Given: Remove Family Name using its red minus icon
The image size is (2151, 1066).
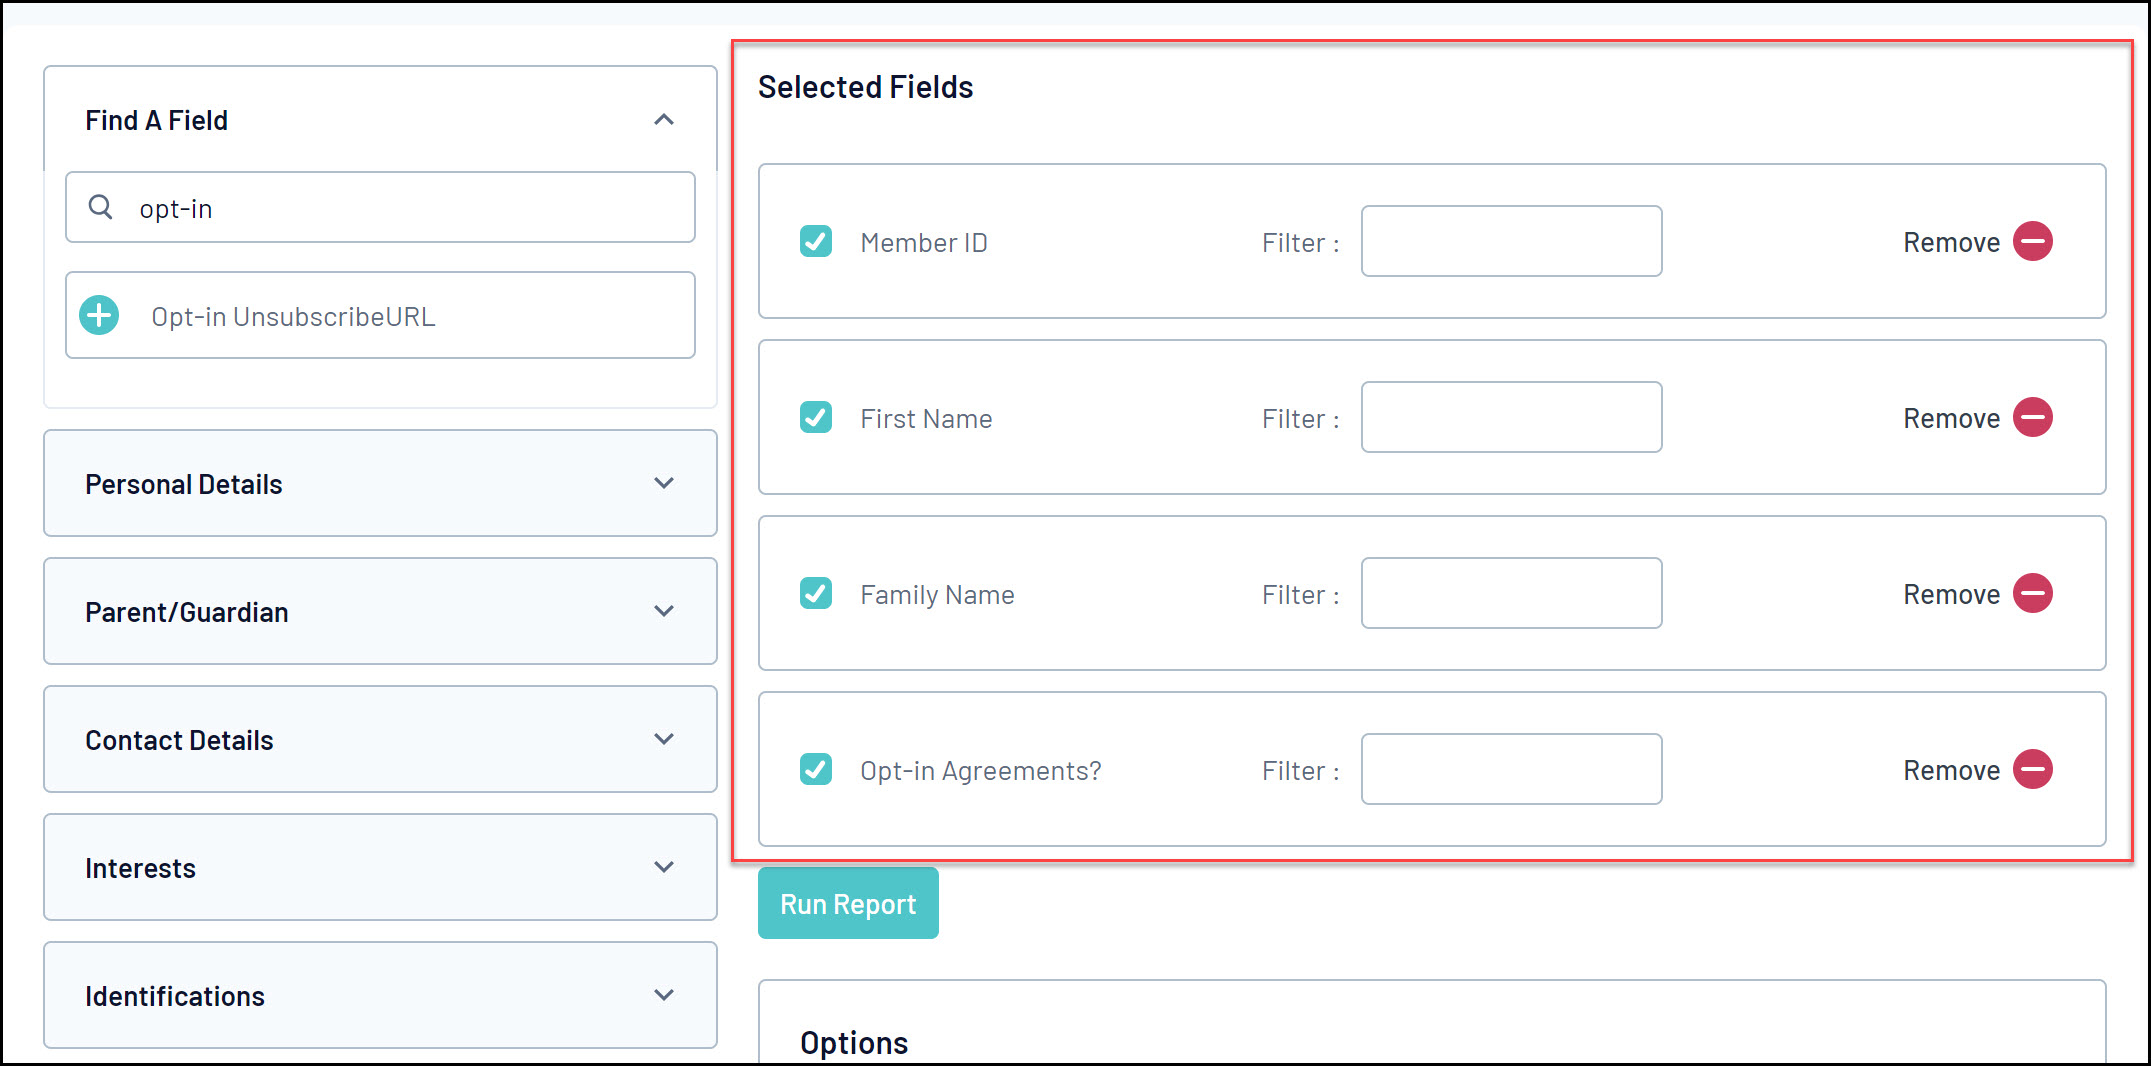Looking at the screenshot, I should [x=2032, y=594].
